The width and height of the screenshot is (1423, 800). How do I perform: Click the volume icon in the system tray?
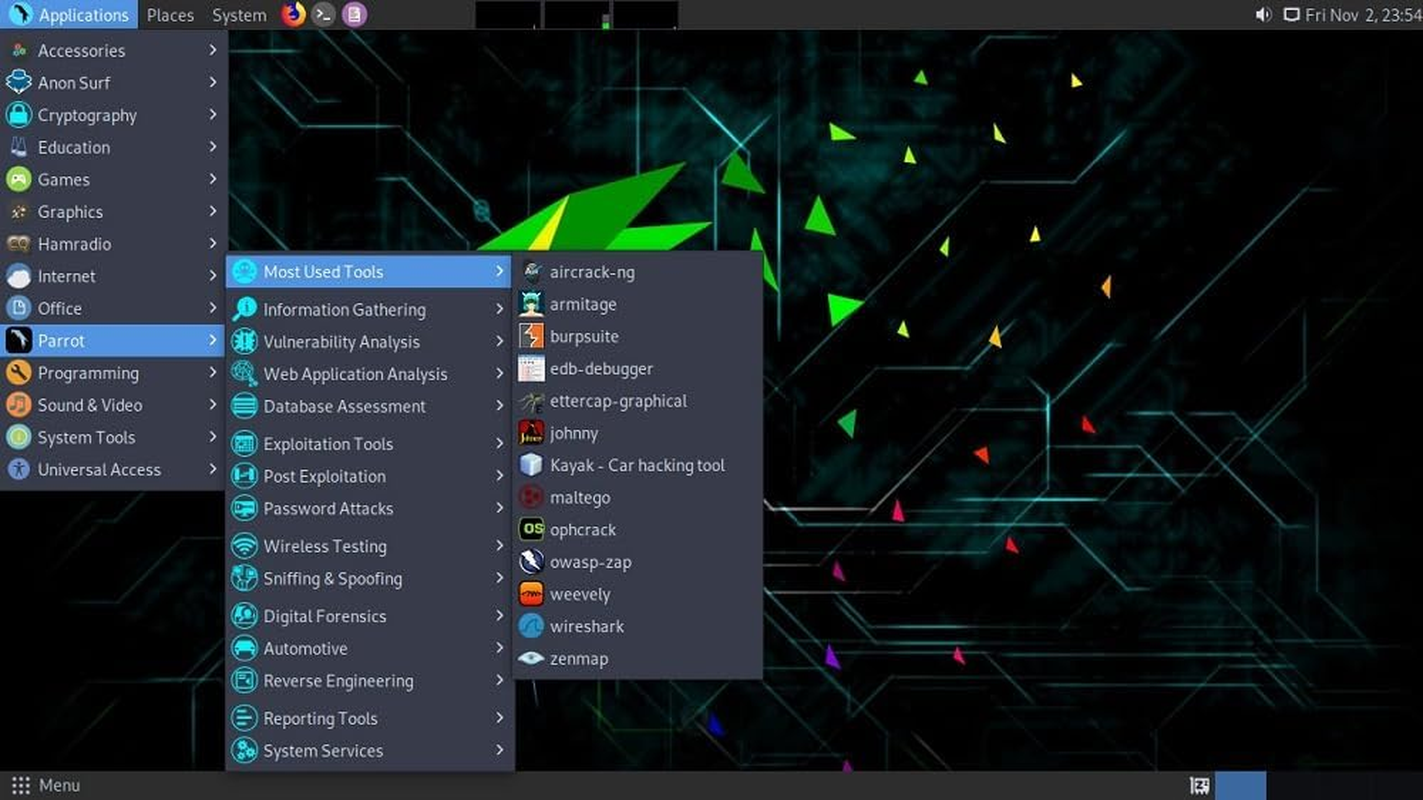point(1263,14)
